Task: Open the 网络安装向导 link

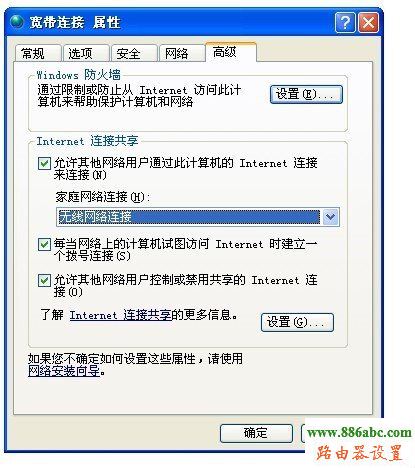Action: tap(64, 371)
